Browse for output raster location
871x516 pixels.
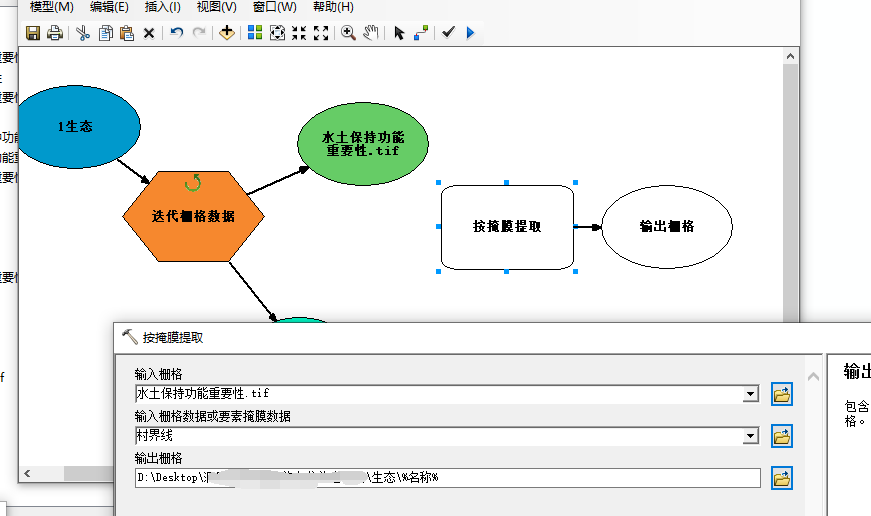[782, 478]
